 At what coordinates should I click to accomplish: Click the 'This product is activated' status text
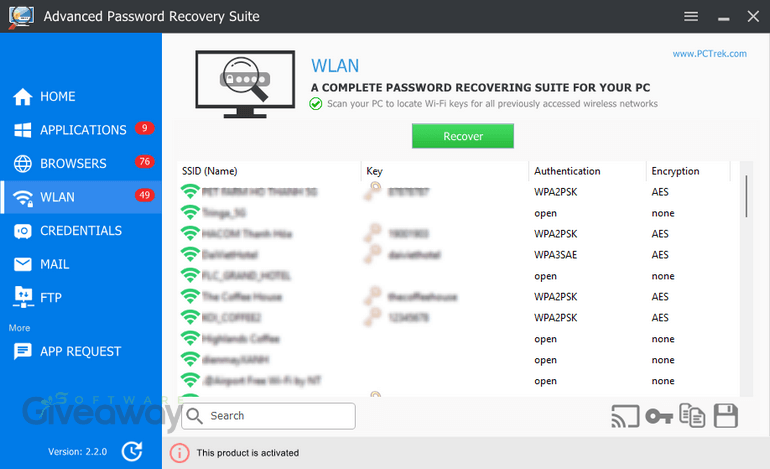(x=248, y=453)
